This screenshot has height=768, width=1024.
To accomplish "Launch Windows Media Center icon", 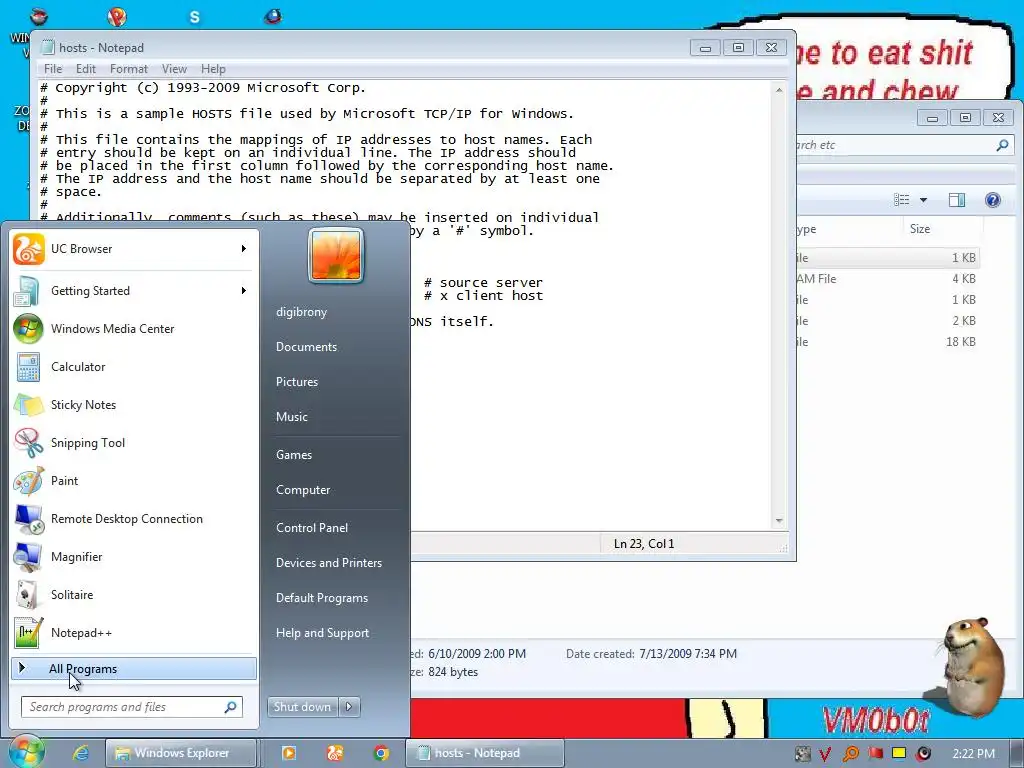I will click(x=28, y=328).
